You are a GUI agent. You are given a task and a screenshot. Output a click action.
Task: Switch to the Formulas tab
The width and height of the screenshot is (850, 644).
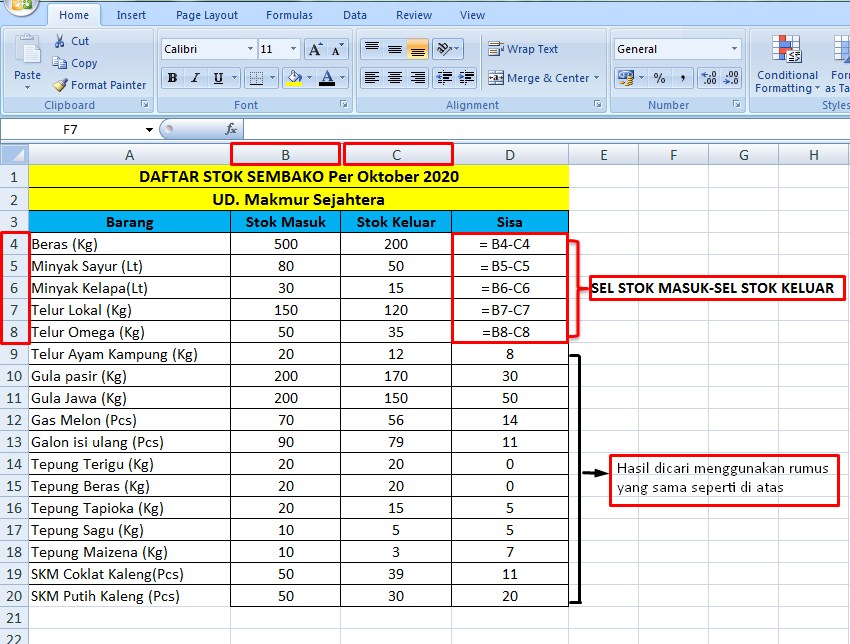point(289,15)
